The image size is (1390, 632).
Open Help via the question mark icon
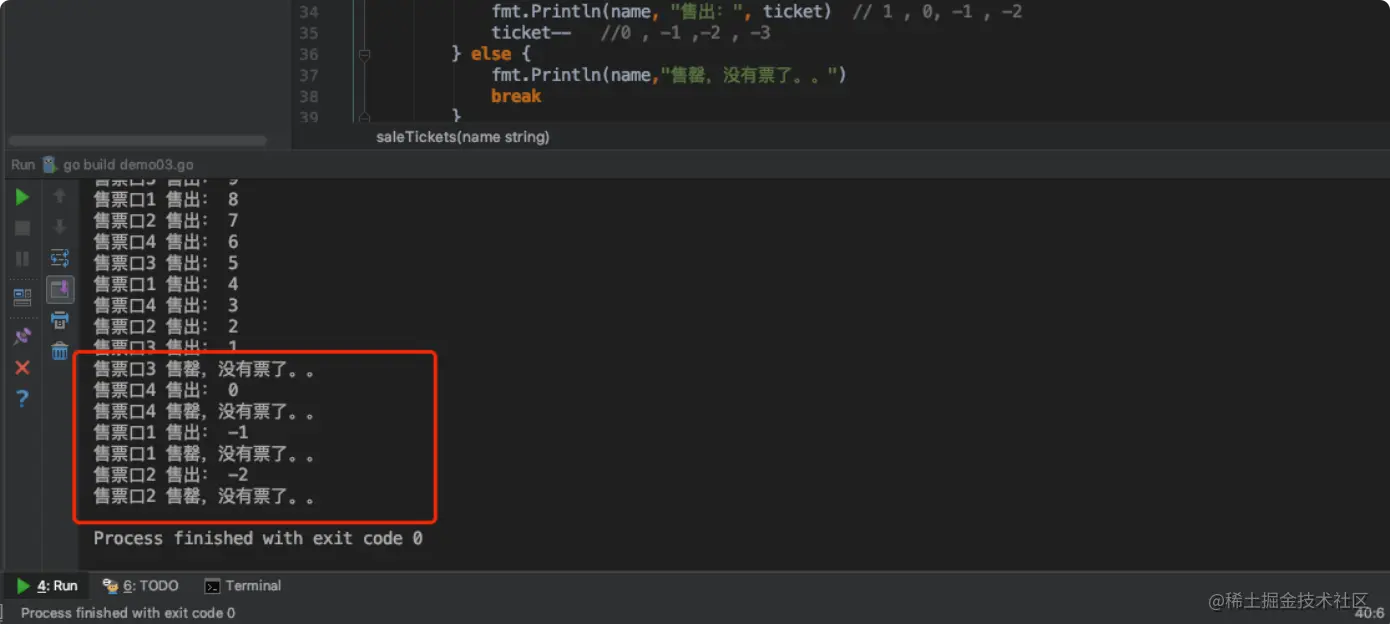[x=22, y=399]
